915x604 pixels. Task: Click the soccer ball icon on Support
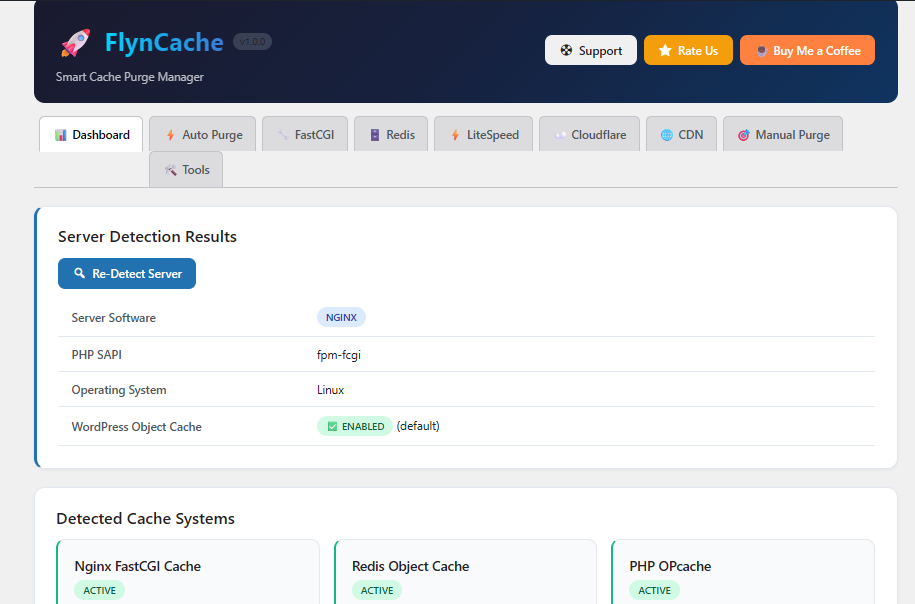pos(566,50)
